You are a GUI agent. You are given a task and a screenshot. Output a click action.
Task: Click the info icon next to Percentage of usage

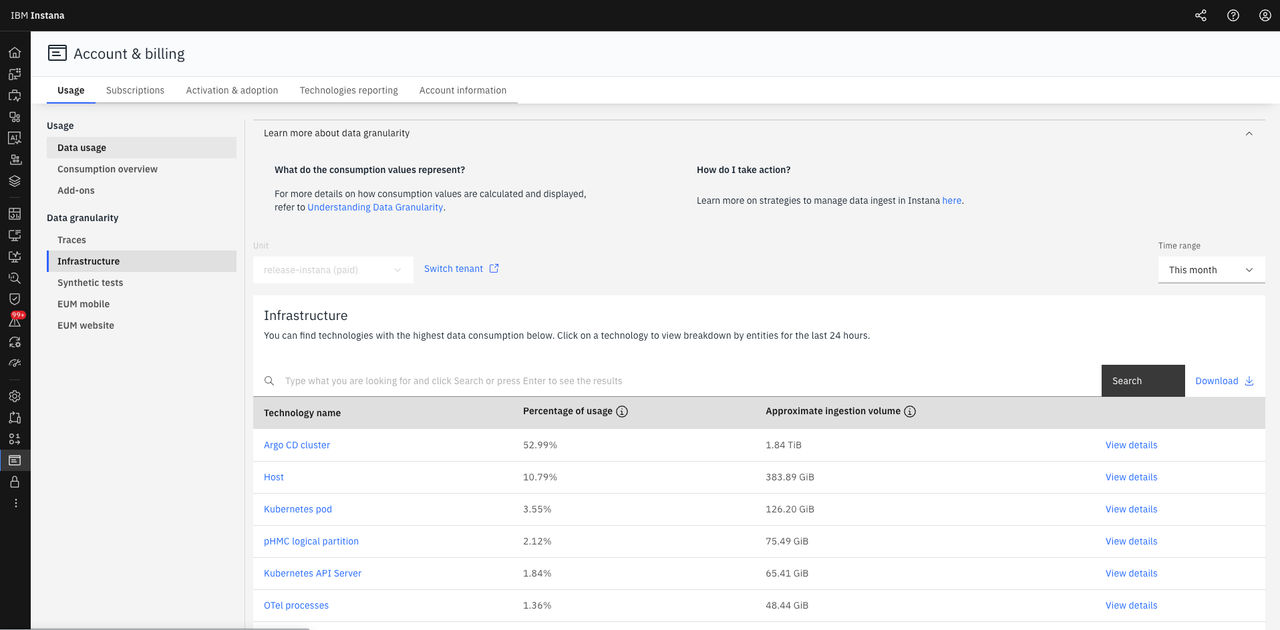(622, 412)
